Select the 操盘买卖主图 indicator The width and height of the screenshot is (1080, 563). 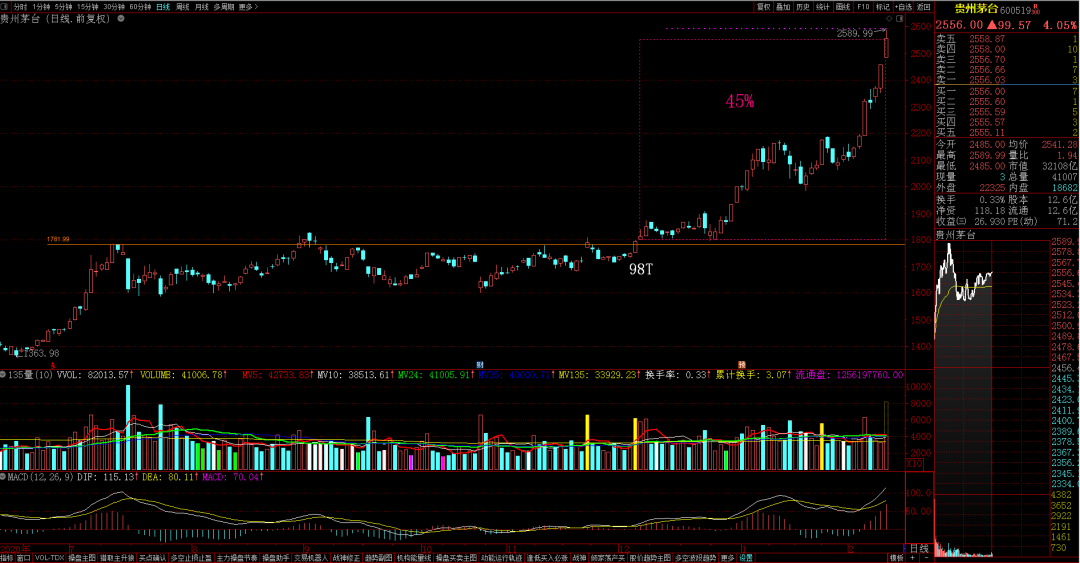tap(456, 557)
